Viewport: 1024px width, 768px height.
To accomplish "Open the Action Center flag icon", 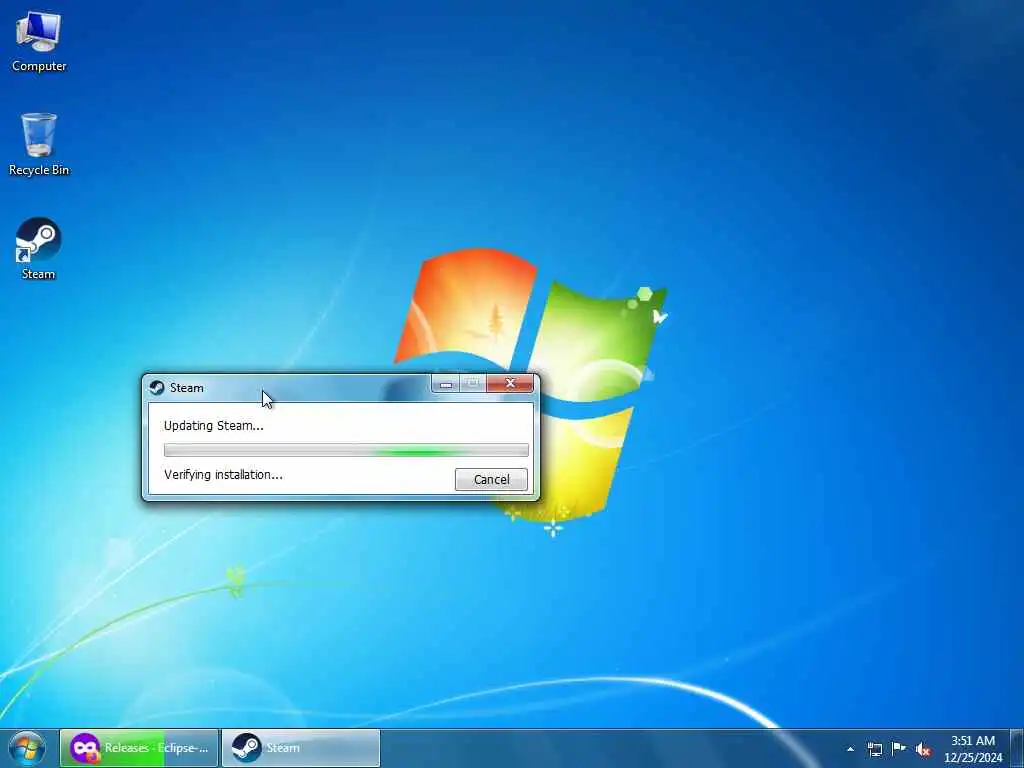I will click(x=899, y=749).
